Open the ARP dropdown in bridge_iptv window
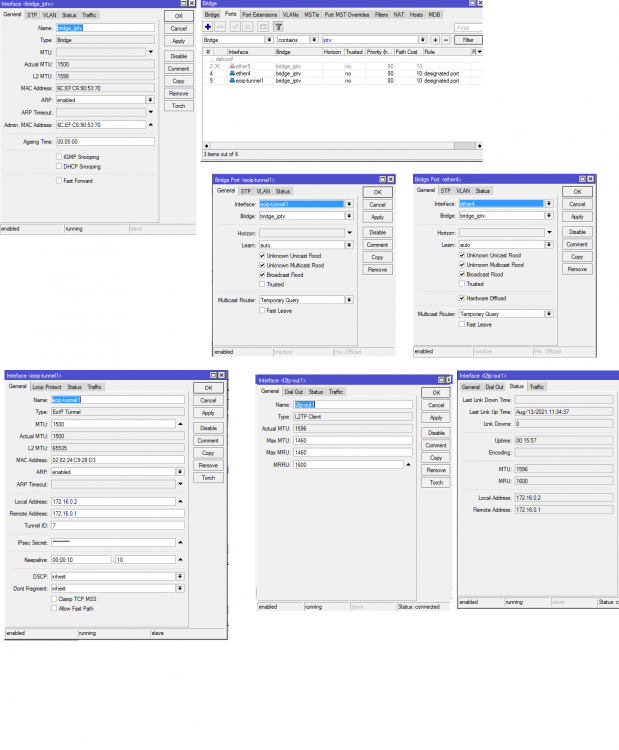Image resolution: width=619 pixels, height=750 pixels. [x=150, y=100]
